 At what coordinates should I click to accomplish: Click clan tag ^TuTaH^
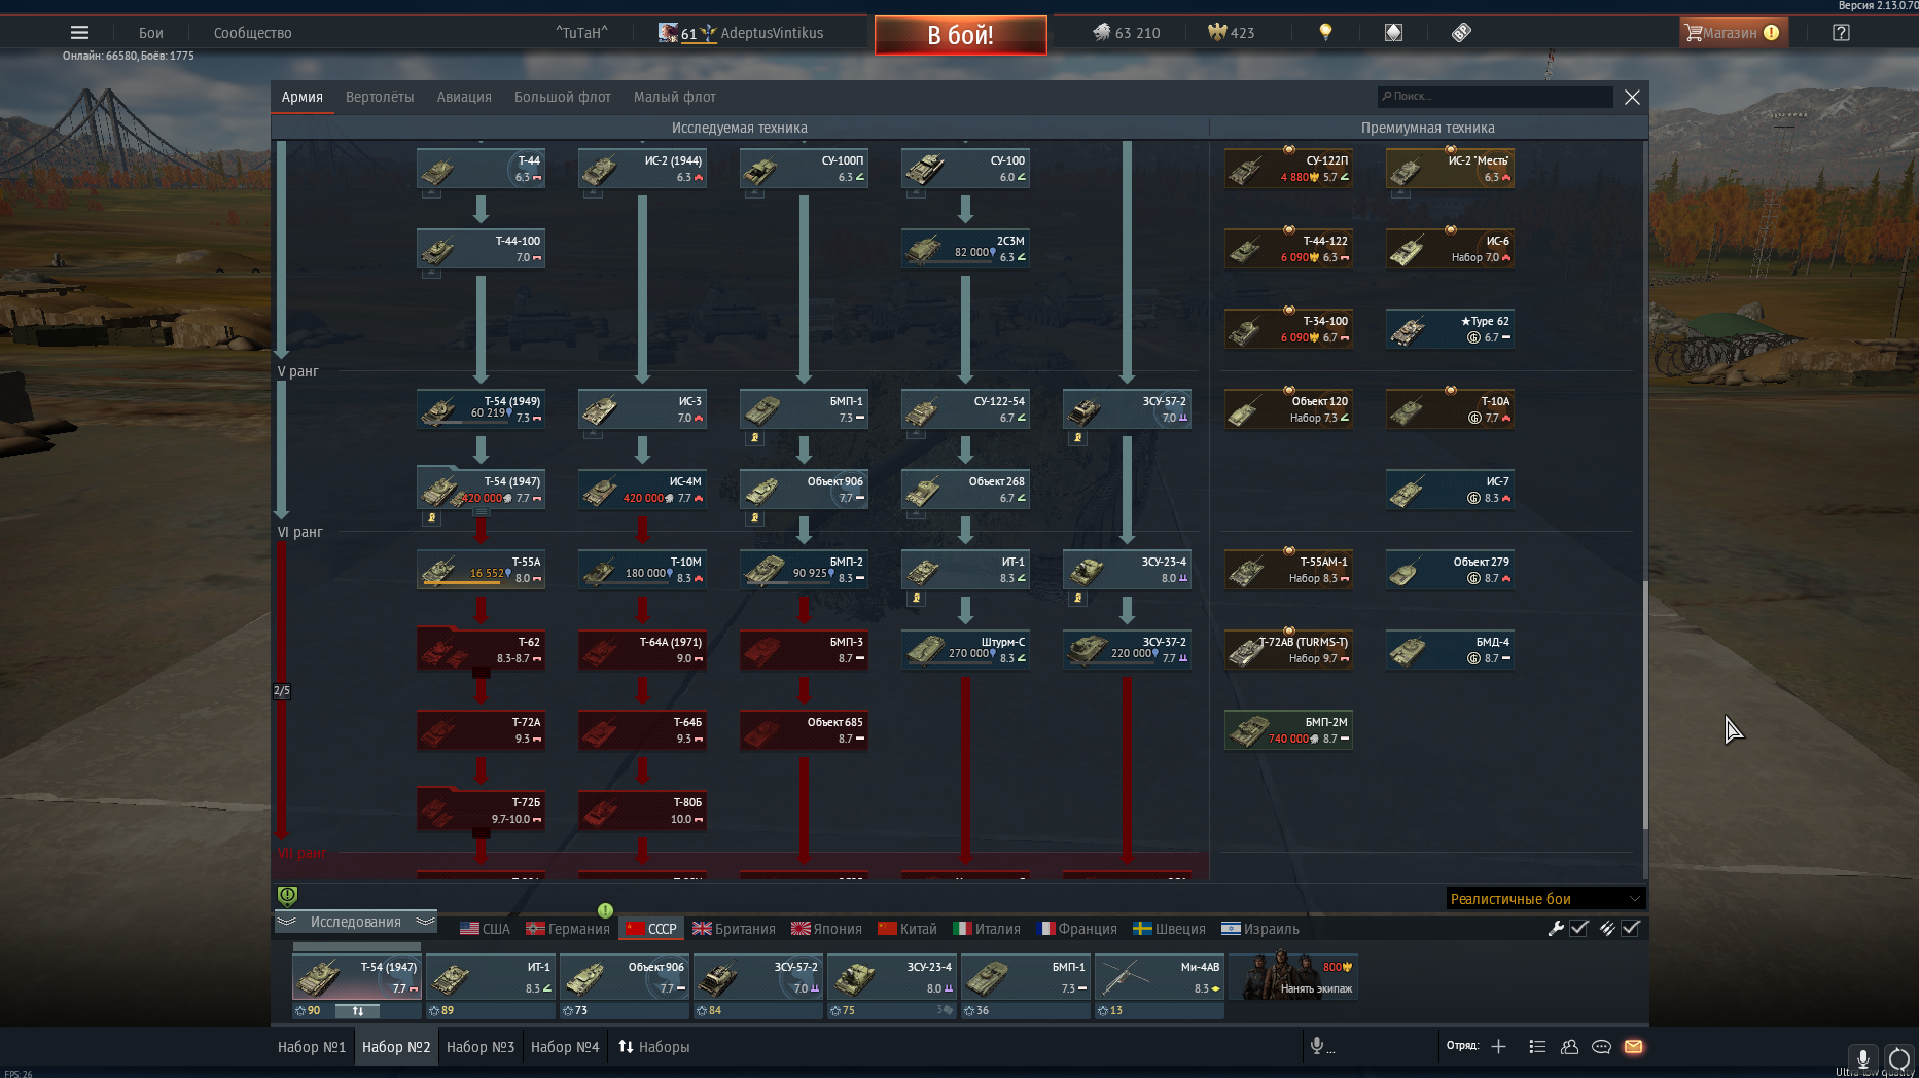tap(582, 33)
